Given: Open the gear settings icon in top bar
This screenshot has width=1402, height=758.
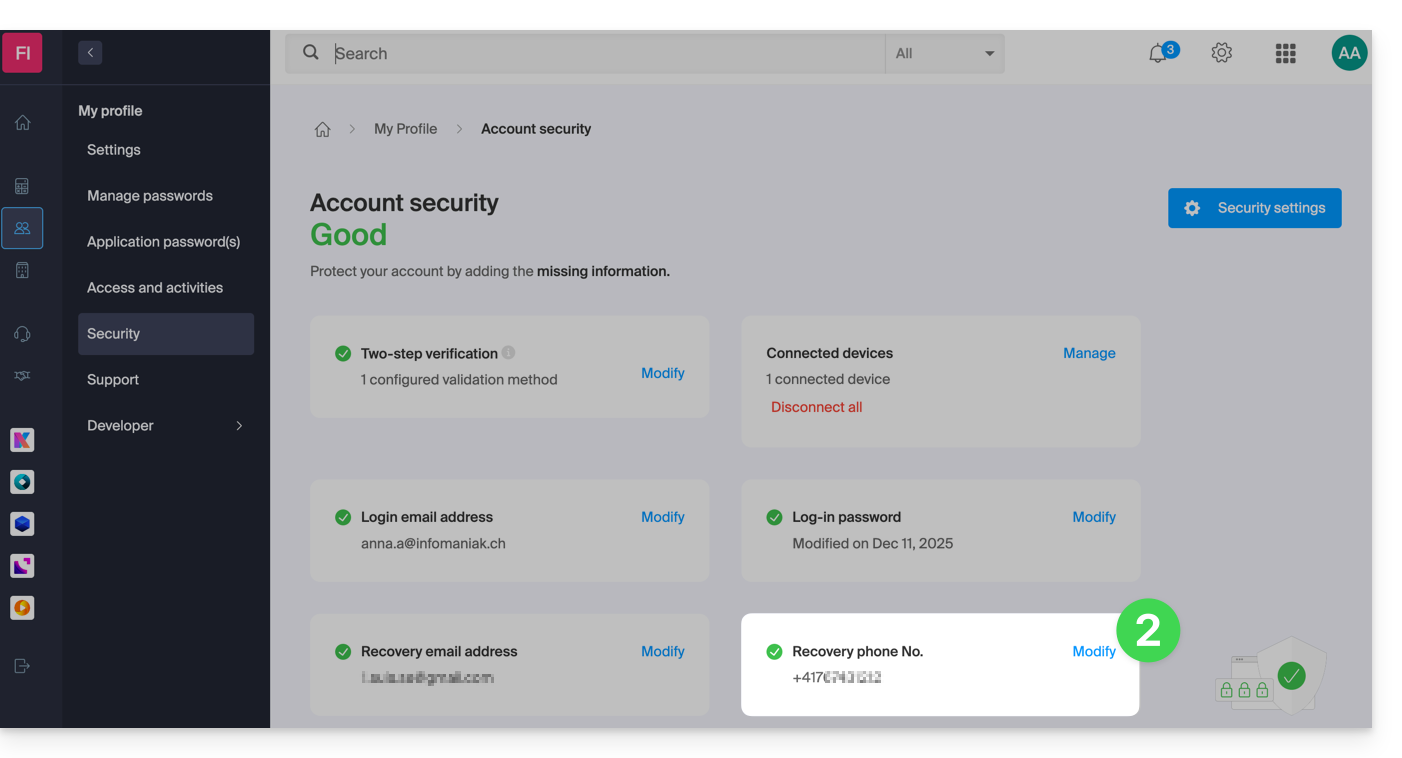Looking at the screenshot, I should [x=1221, y=53].
